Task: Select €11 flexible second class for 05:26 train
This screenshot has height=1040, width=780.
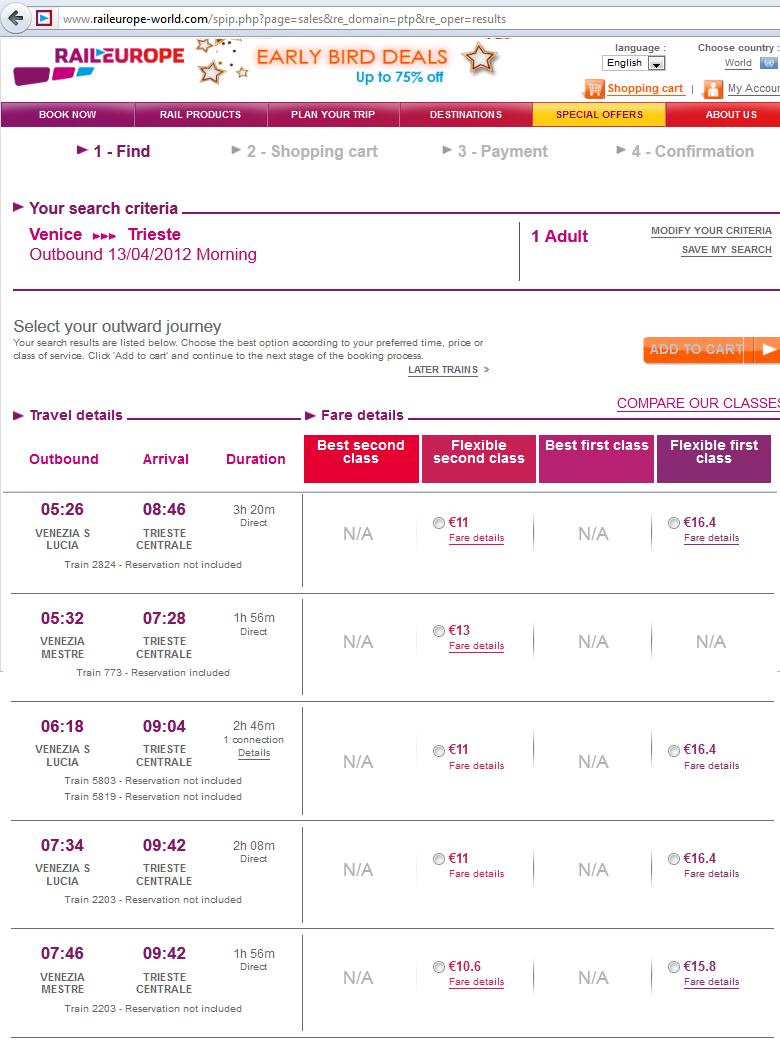Action: (439, 523)
